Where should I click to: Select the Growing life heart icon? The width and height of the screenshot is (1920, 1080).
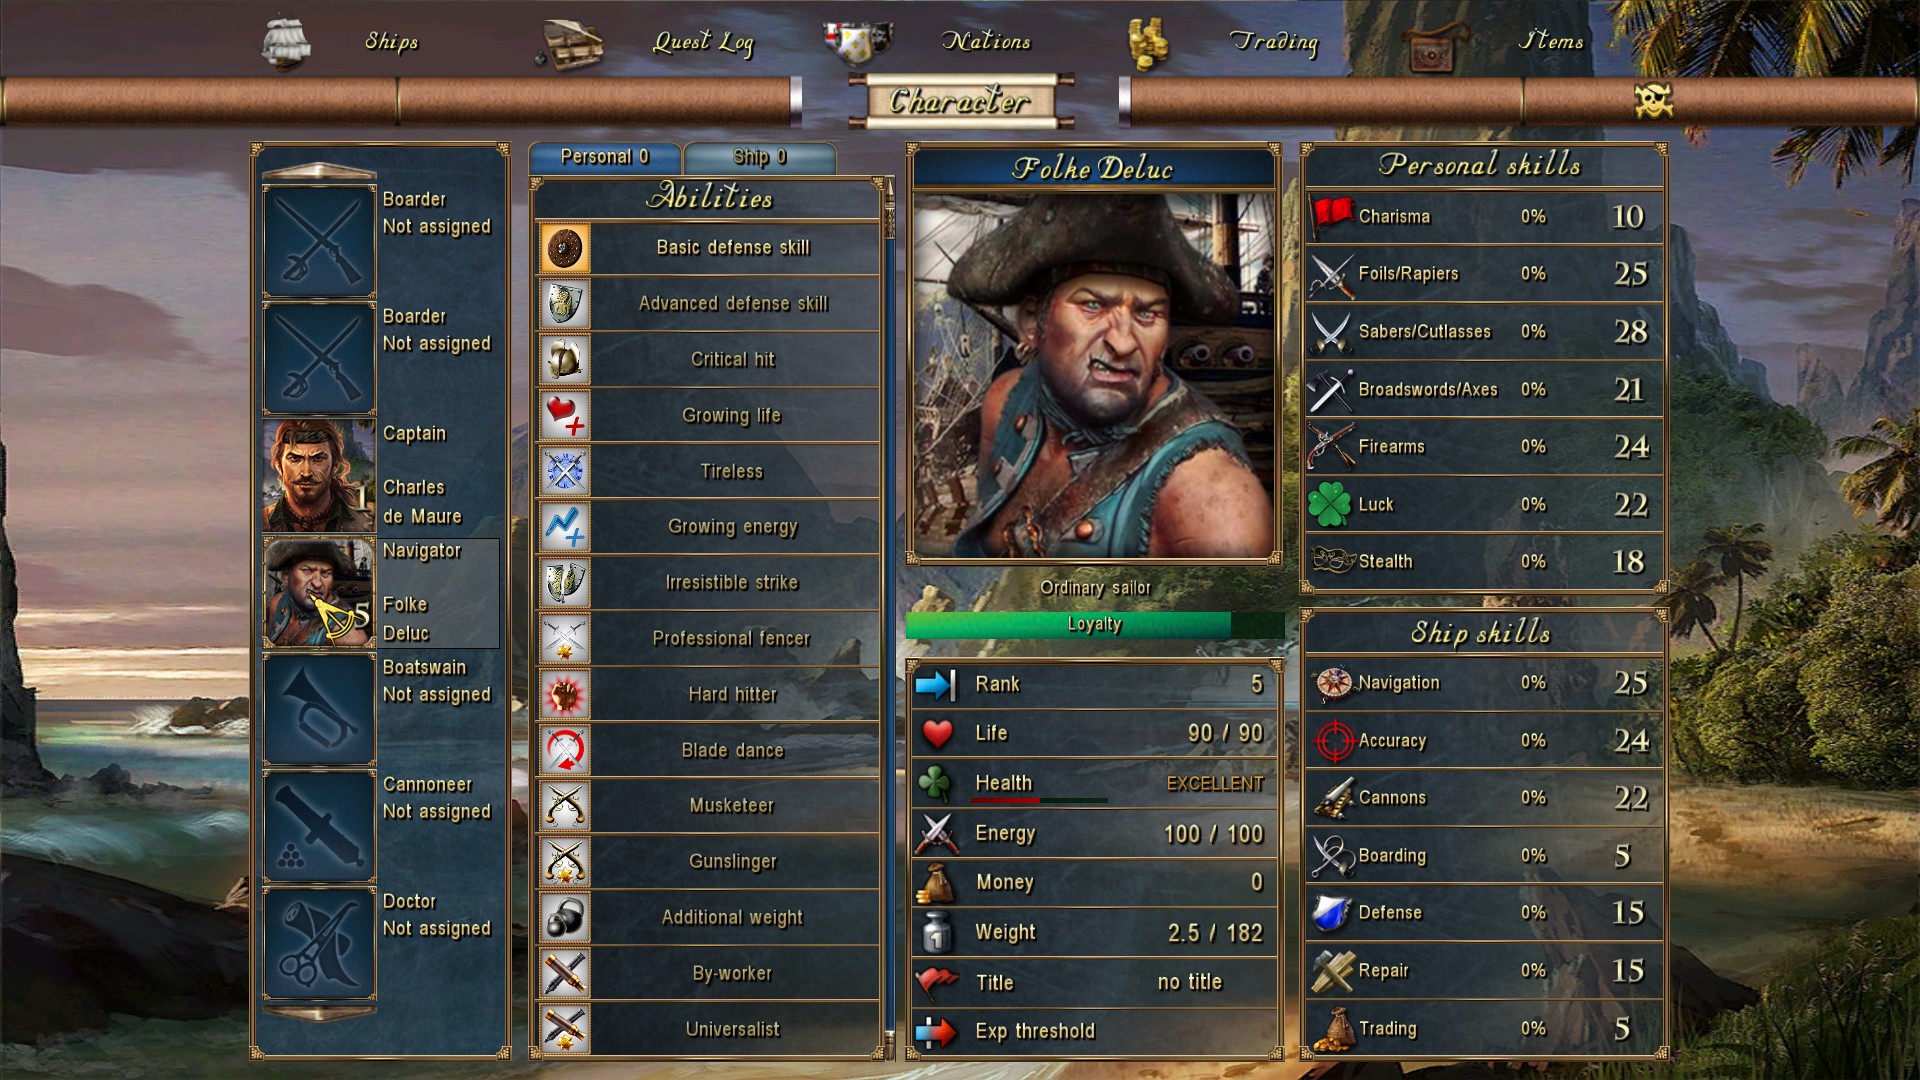565,415
